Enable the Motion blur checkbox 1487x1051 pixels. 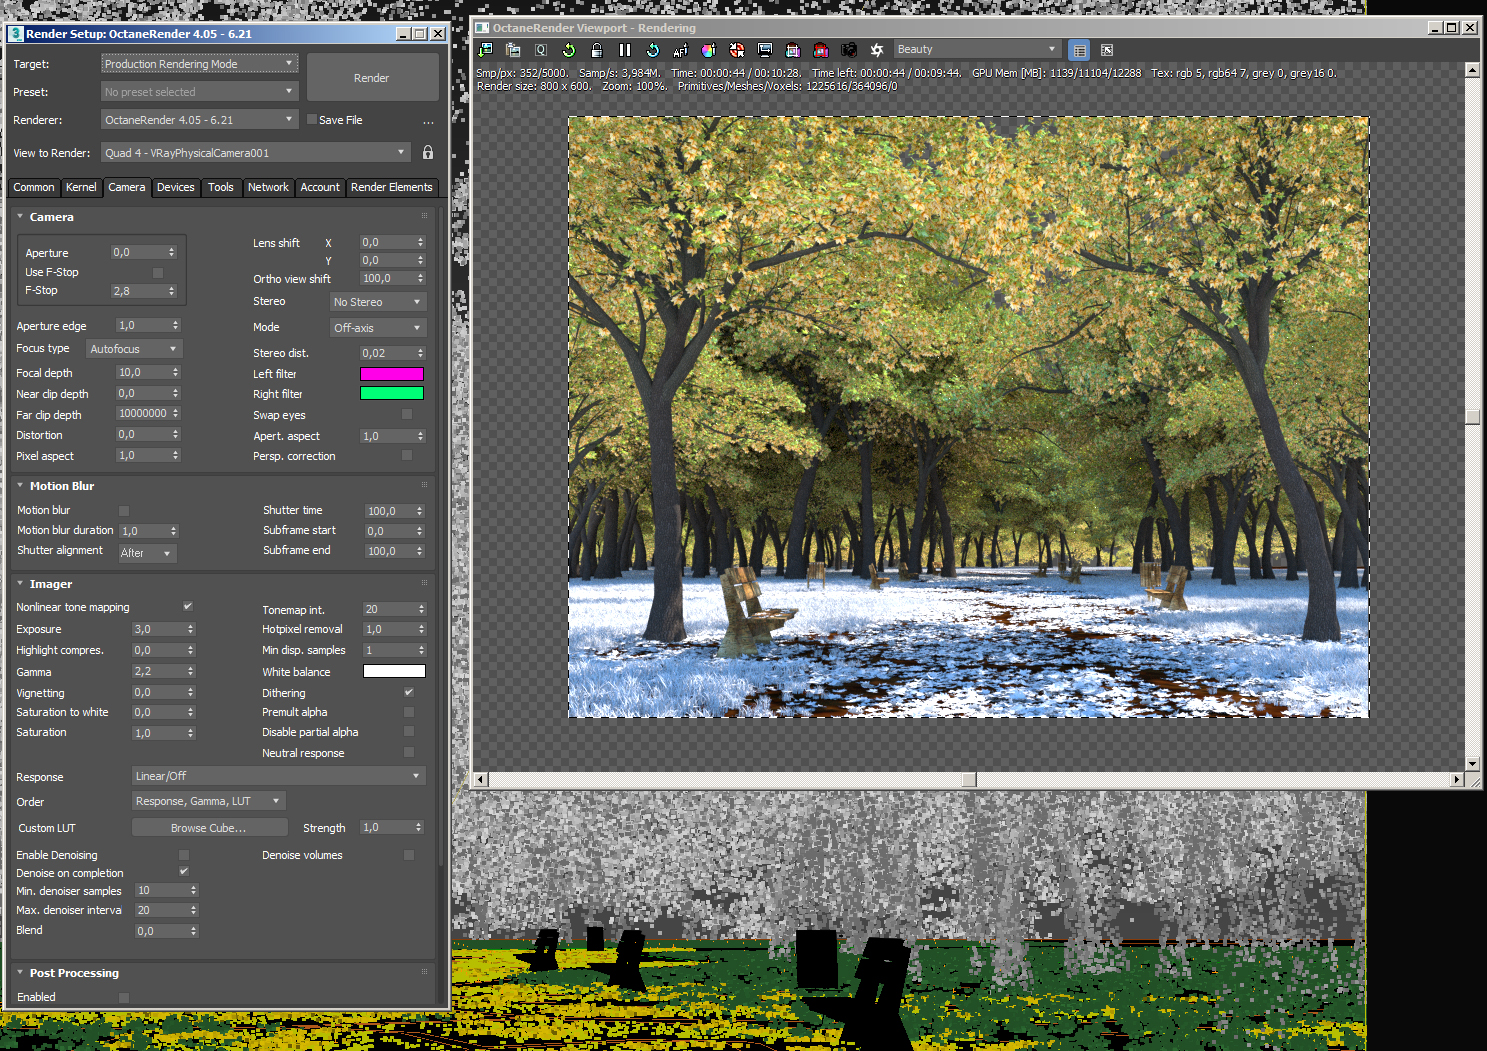(124, 511)
